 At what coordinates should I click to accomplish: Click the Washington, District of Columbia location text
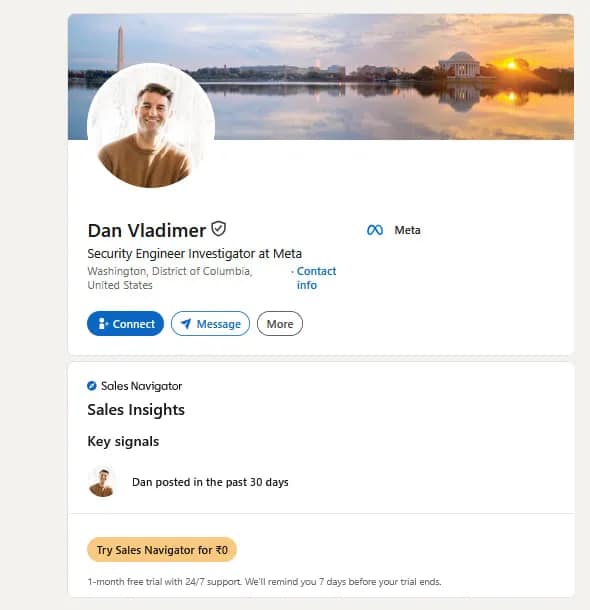(170, 278)
